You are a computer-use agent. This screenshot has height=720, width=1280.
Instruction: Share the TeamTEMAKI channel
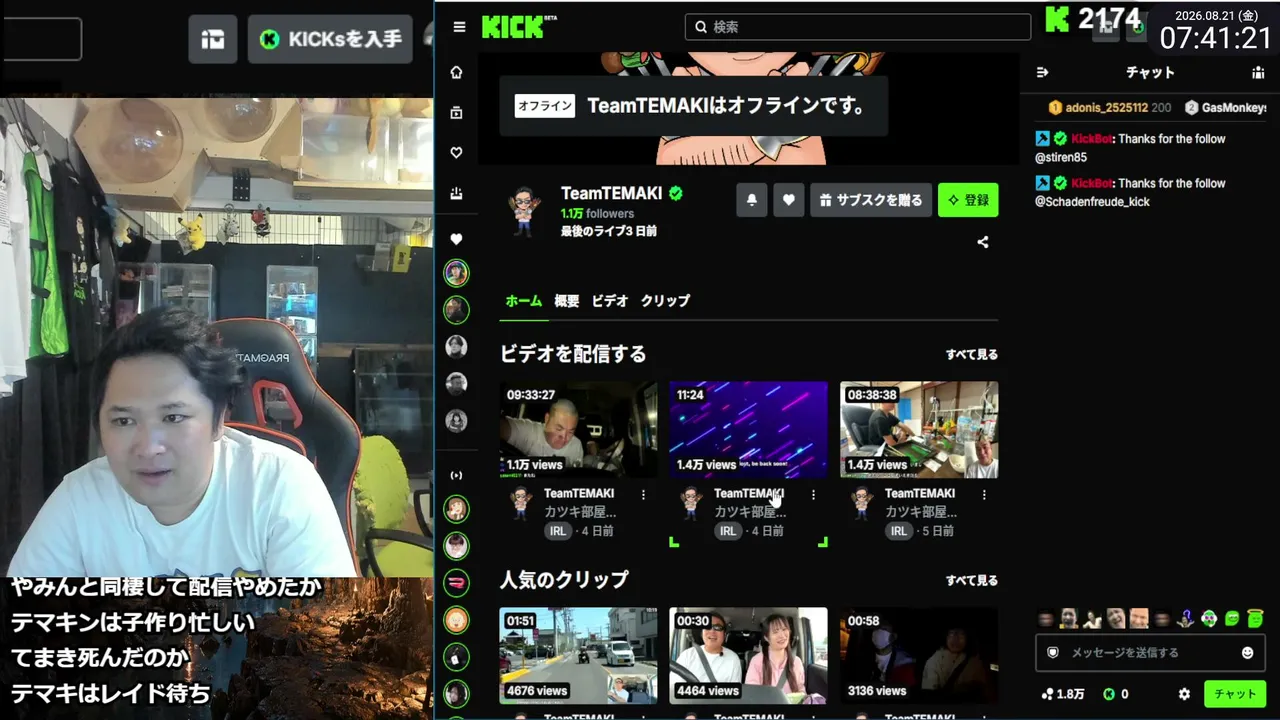(983, 242)
